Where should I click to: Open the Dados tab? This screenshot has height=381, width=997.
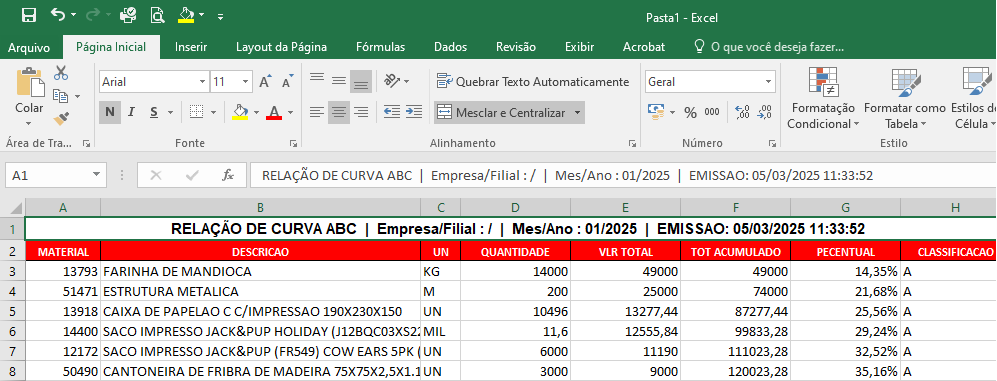click(450, 47)
